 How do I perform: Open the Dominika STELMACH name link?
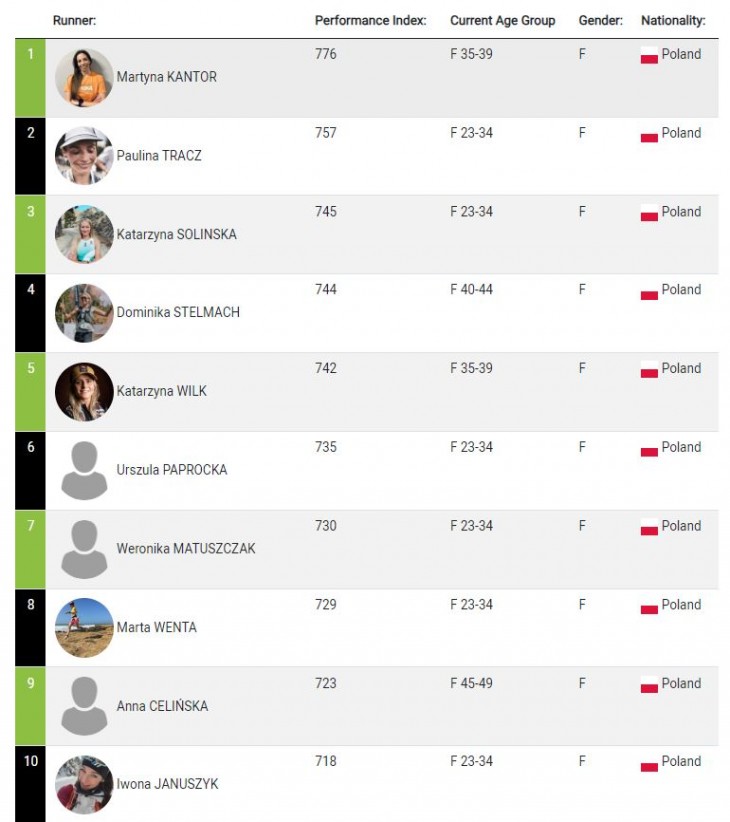click(x=178, y=312)
